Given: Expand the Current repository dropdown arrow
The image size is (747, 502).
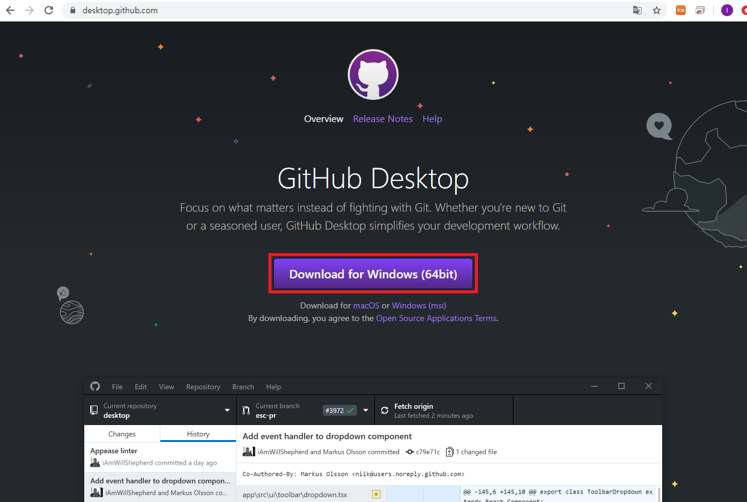Looking at the screenshot, I should (227, 410).
